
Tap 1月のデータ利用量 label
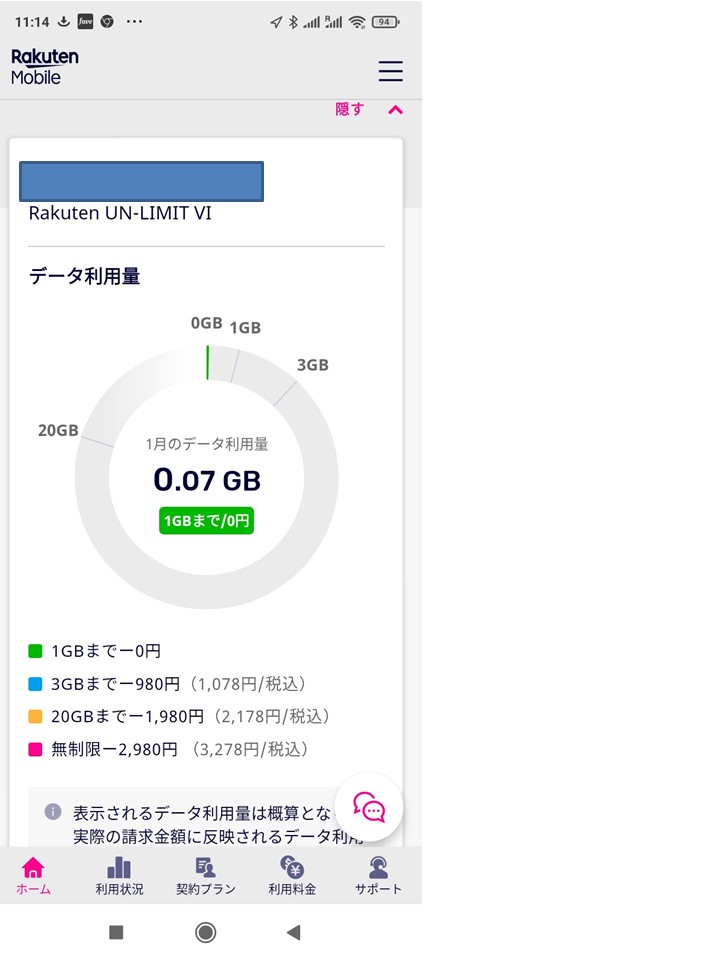[207, 444]
